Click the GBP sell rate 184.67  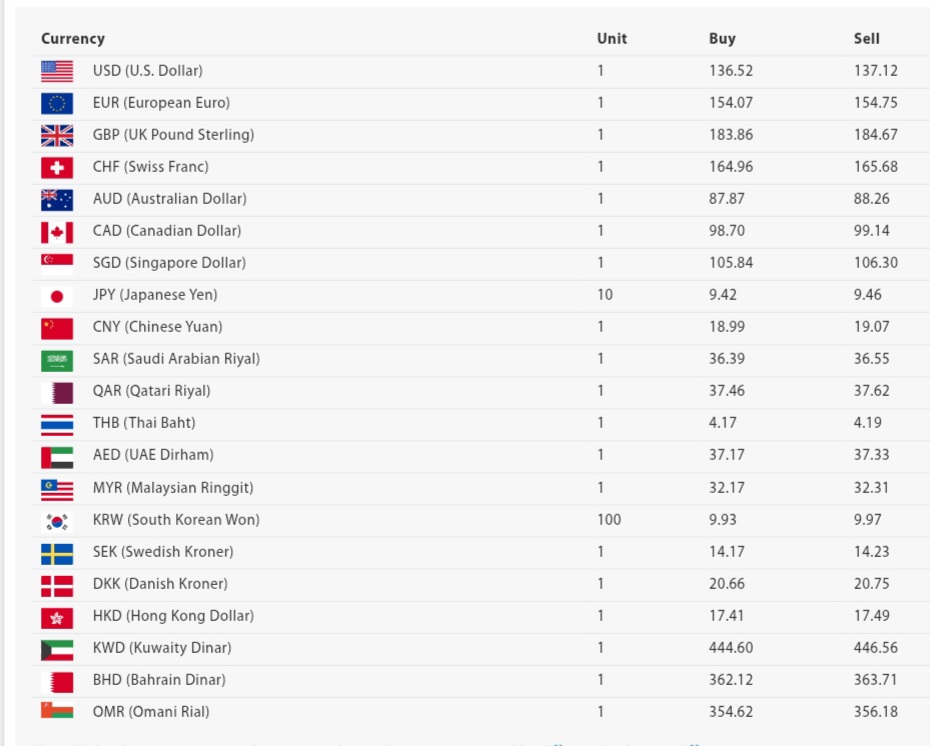tap(876, 135)
